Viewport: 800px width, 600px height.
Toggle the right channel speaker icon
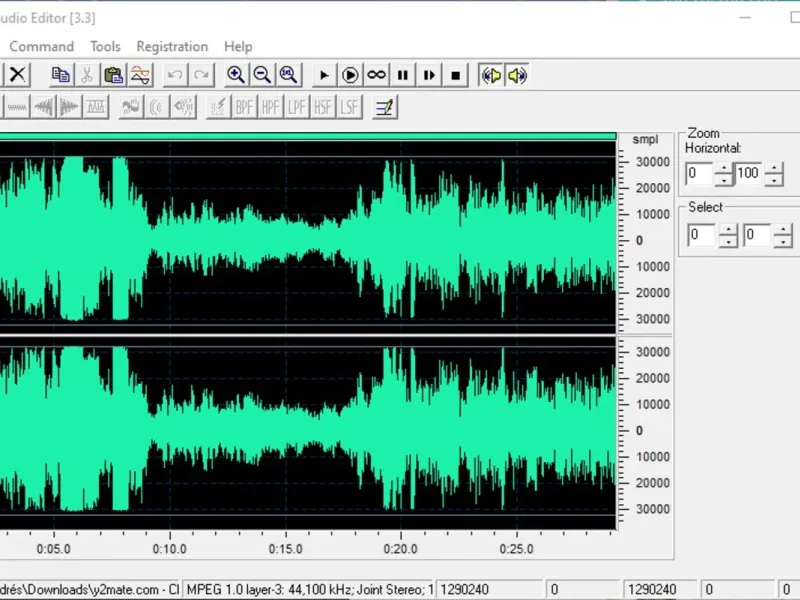(x=517, y=75)
